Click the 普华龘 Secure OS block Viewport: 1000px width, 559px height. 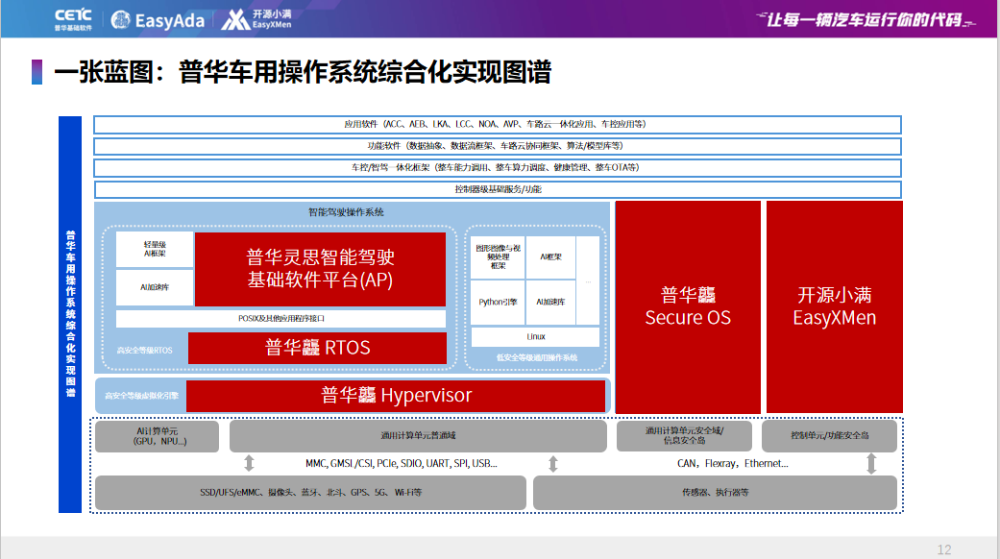click(688, 307)
